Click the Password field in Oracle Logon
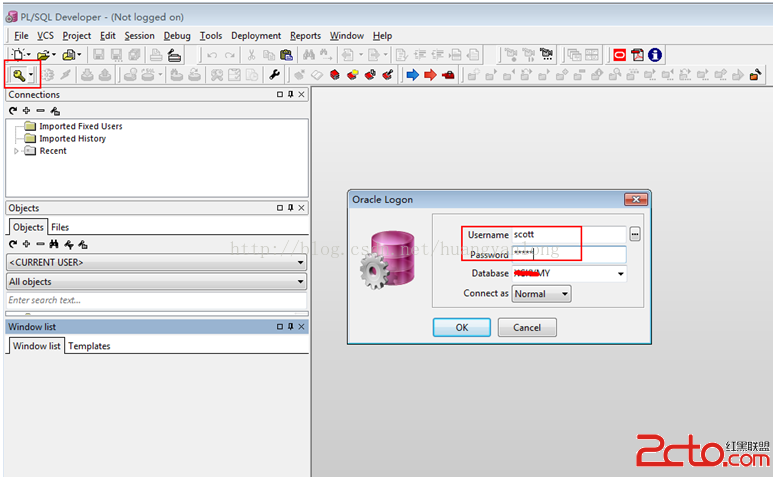Screen dimensions: 773x477 click(x=569, y=254)
